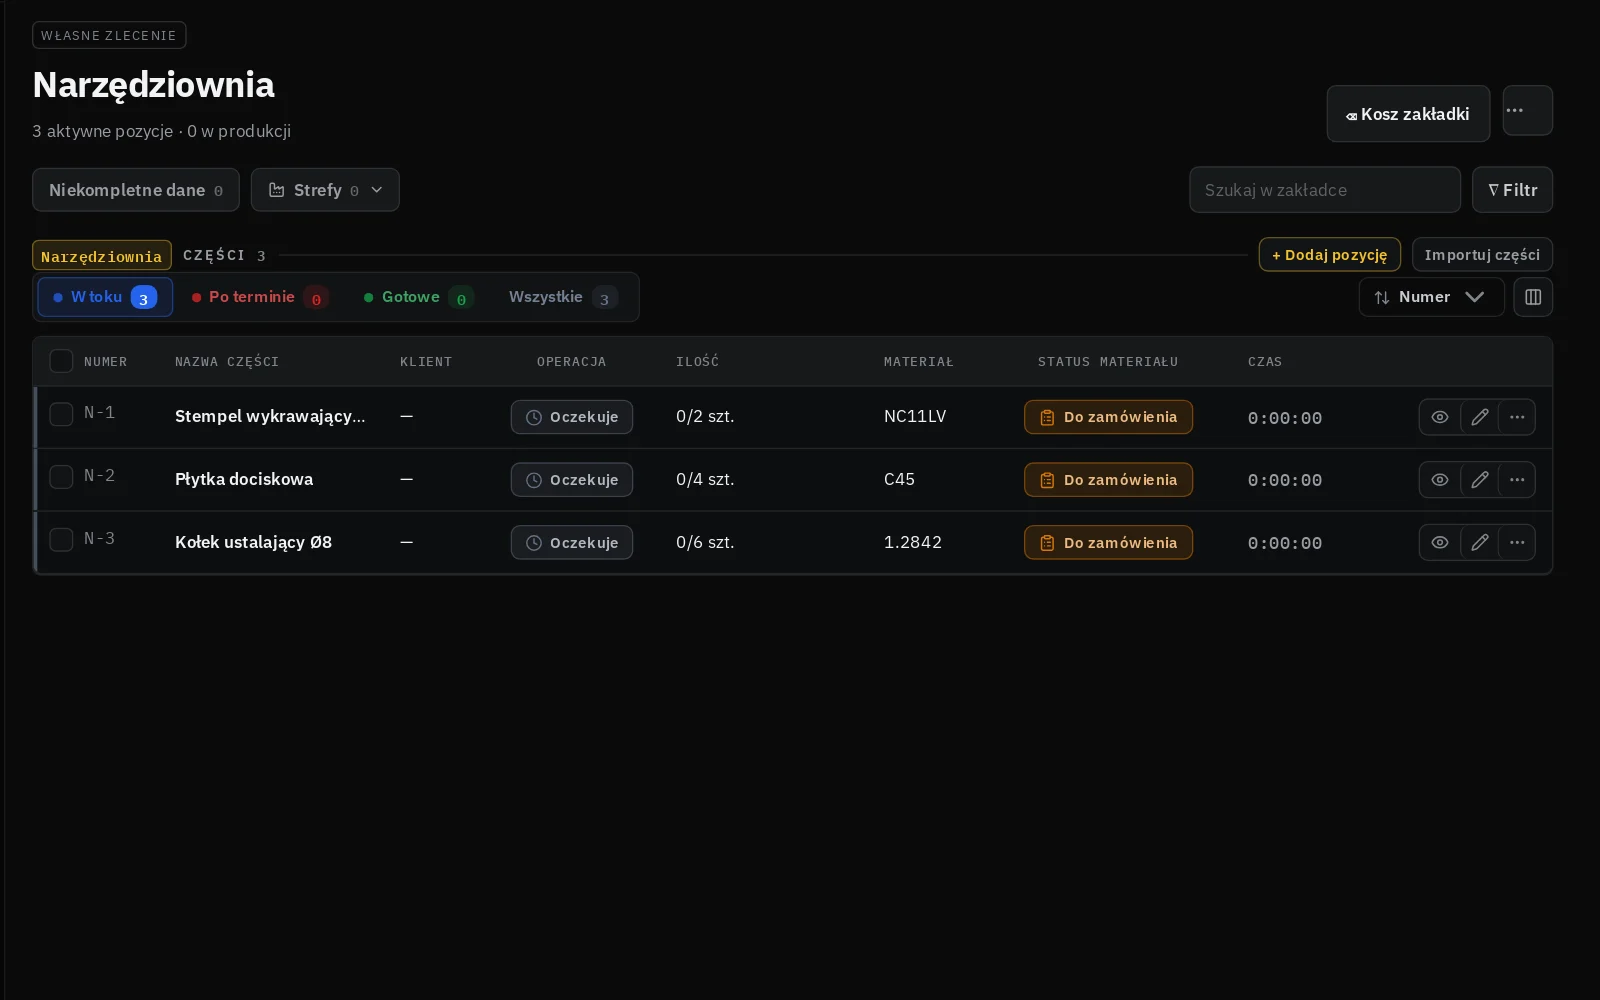Open more options dots for N-2 row
The height and width of the screenshot is (1000, 1600).
[1517, 480]
